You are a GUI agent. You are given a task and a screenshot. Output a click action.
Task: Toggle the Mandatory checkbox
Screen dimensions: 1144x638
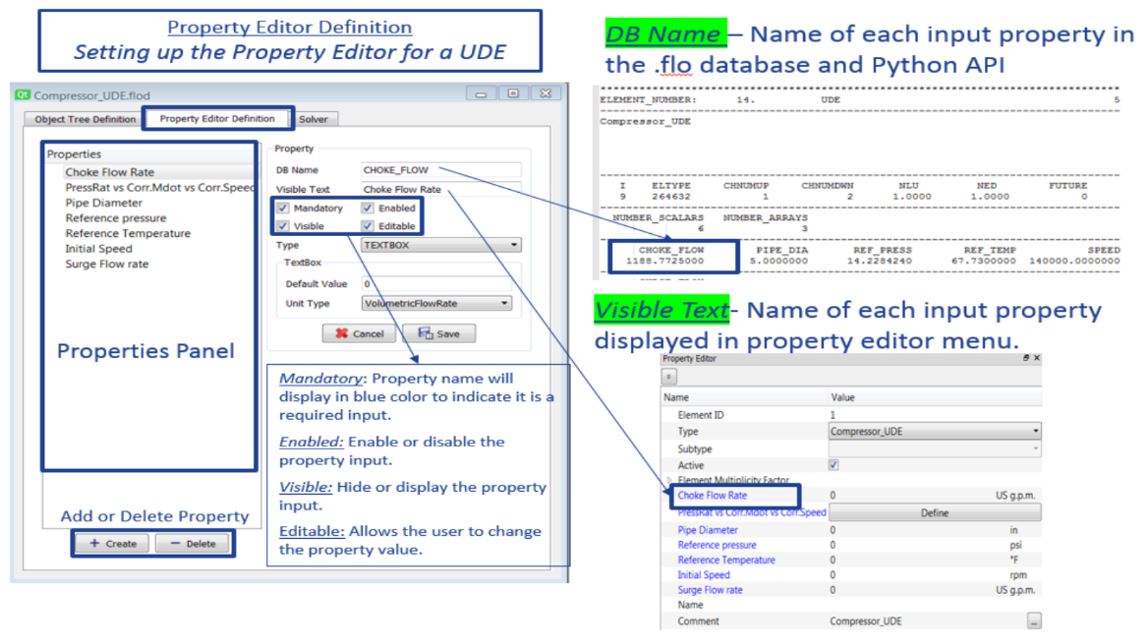tap(284, 209)
